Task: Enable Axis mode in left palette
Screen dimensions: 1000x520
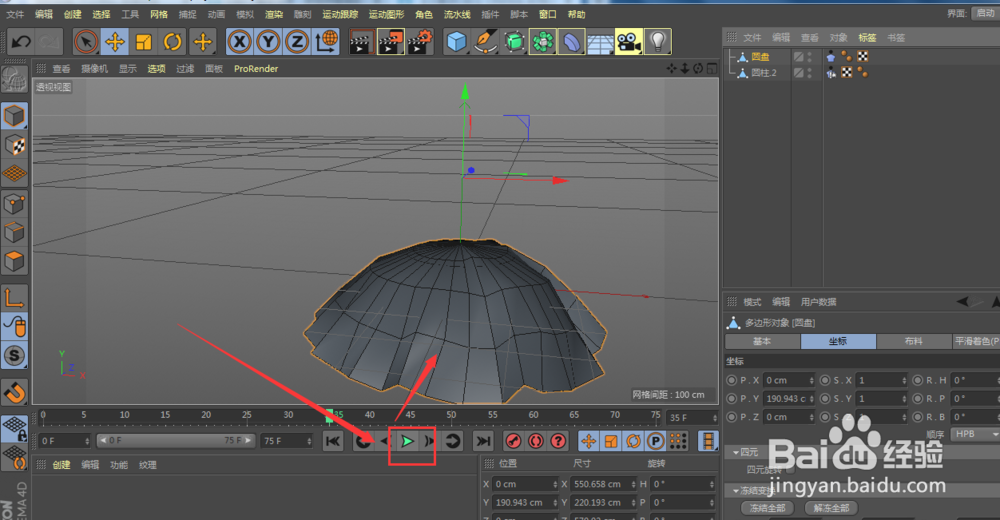Action: click(x=15, y=297)
